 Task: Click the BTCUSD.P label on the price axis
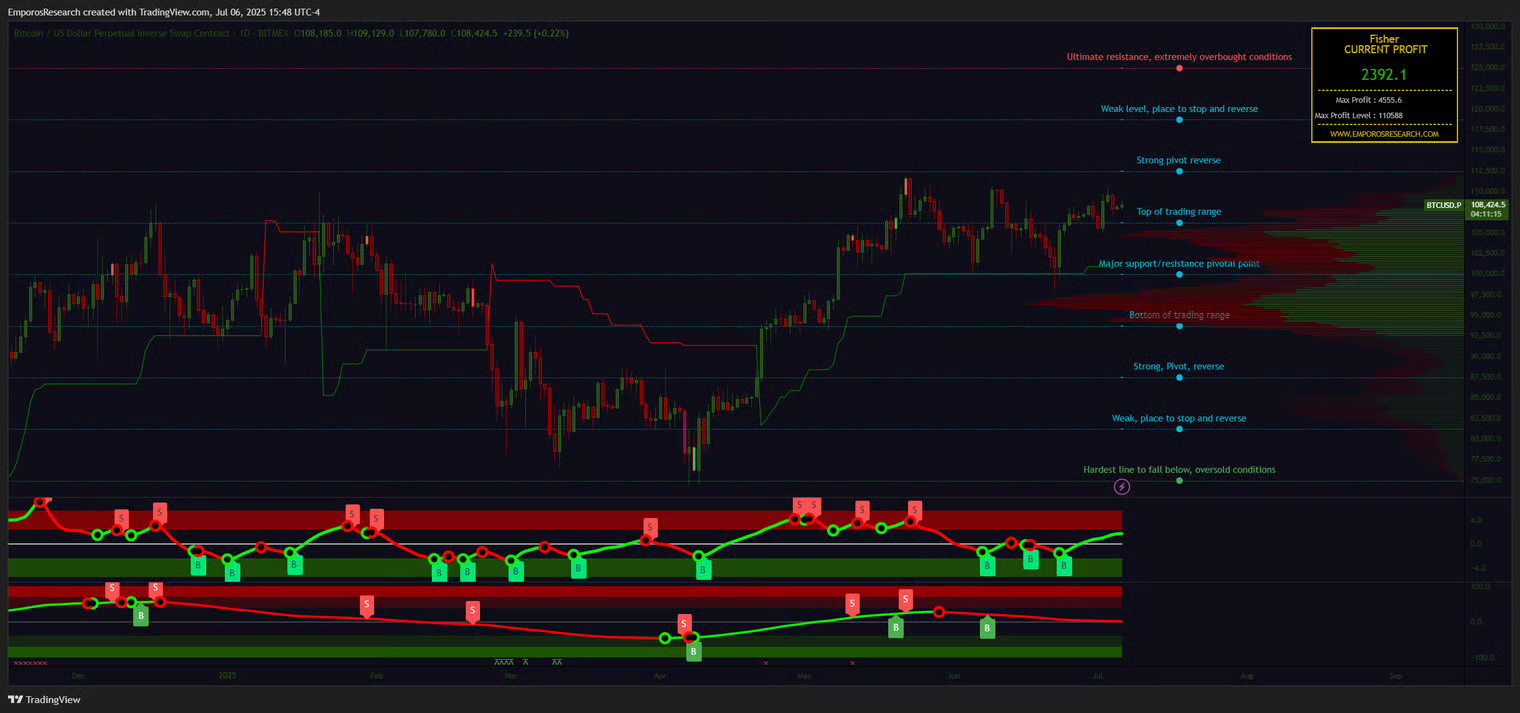pos(1444,205)
